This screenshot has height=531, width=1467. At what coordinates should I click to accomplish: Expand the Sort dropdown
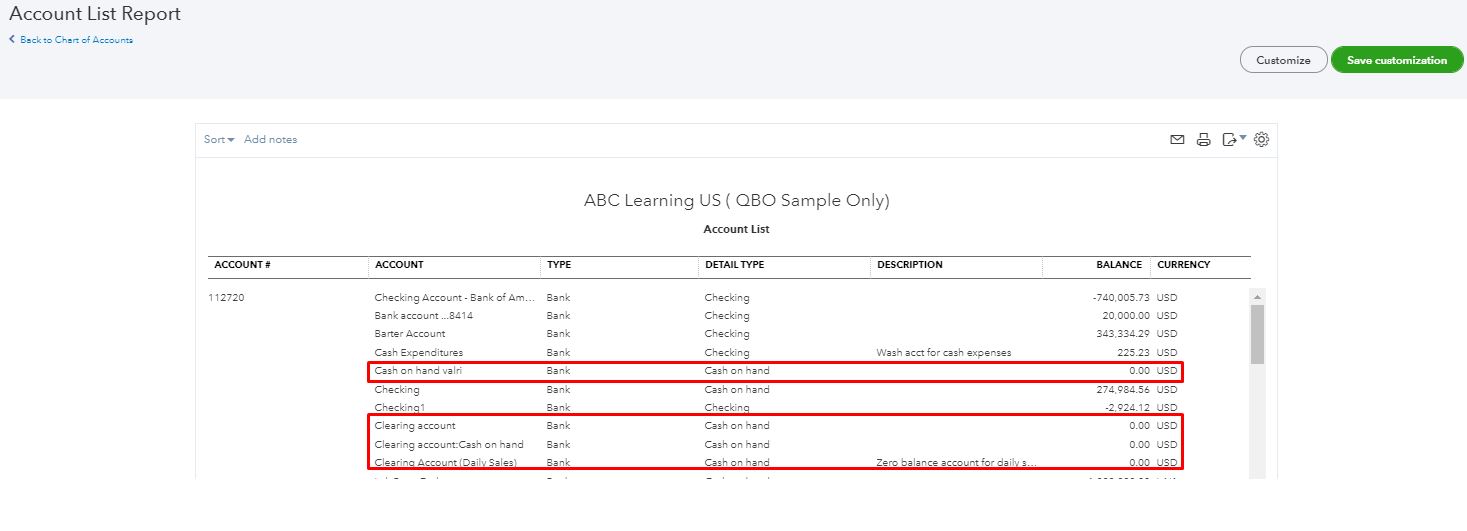[x=219, y=140]
